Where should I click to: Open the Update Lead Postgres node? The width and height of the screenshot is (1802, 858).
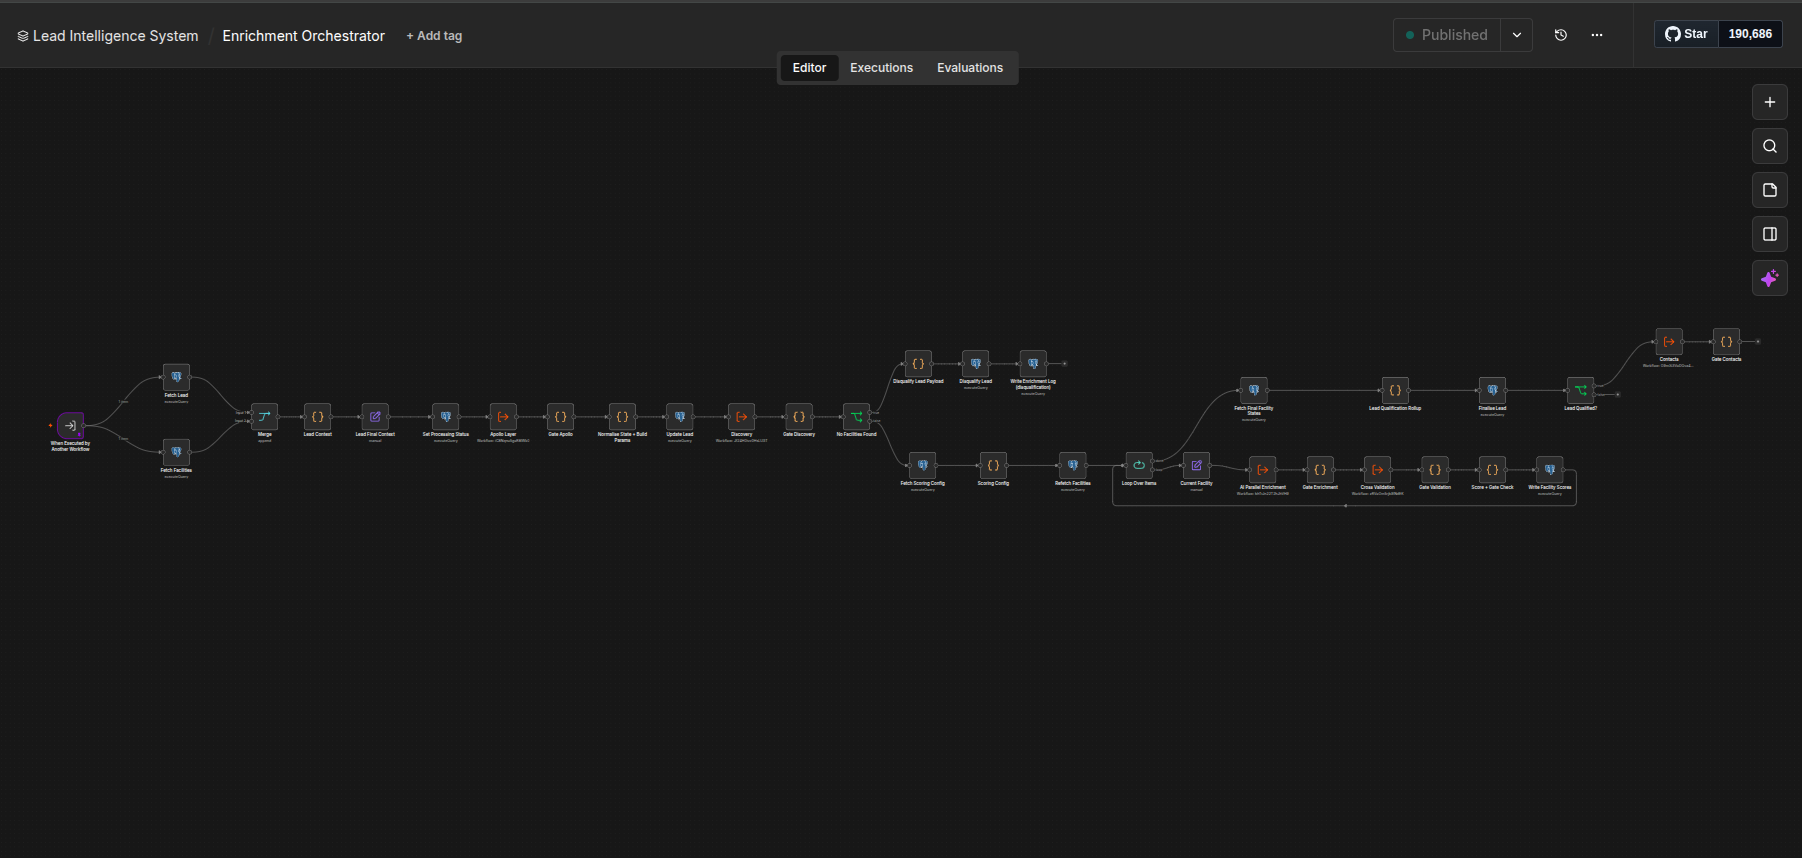[680, 416]
